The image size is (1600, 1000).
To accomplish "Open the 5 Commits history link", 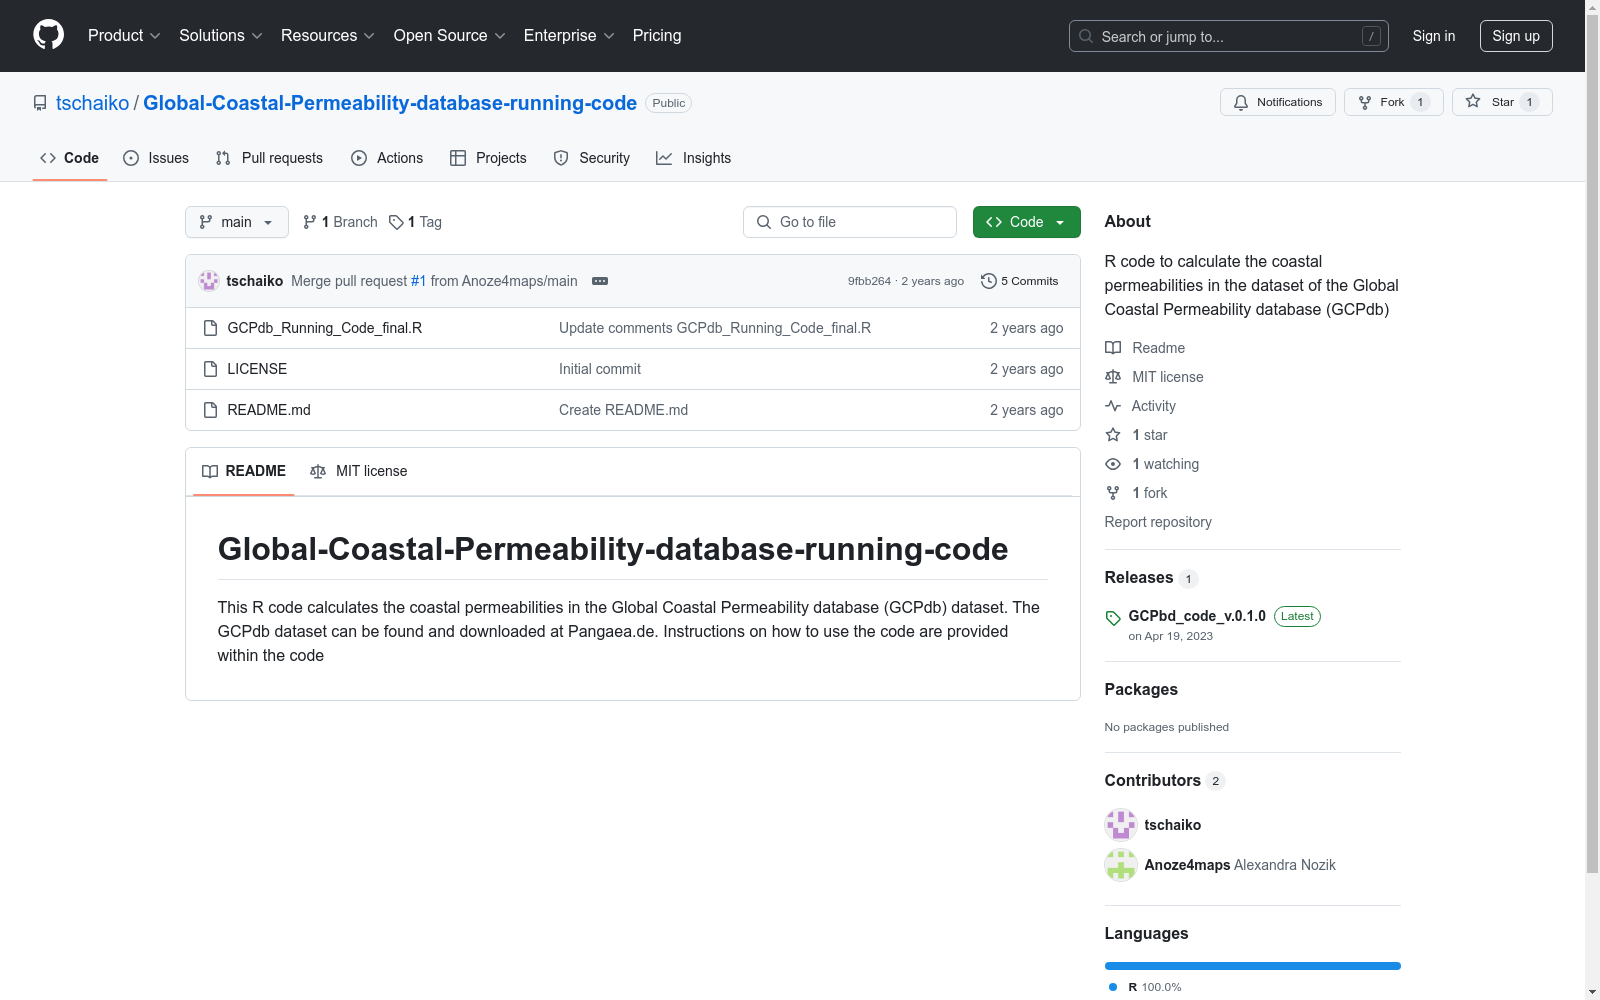I will tap(1020, 281).
